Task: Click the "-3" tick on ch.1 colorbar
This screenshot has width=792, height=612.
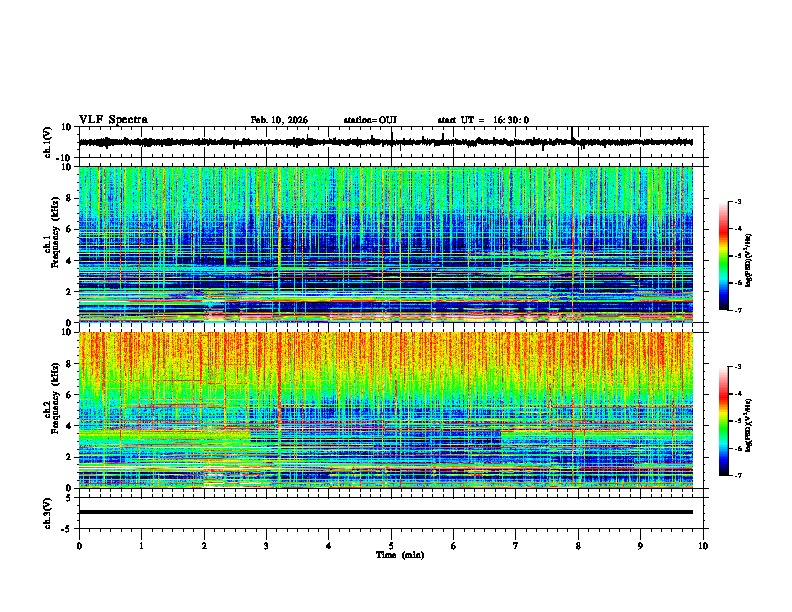Action: tap(738, 202)
